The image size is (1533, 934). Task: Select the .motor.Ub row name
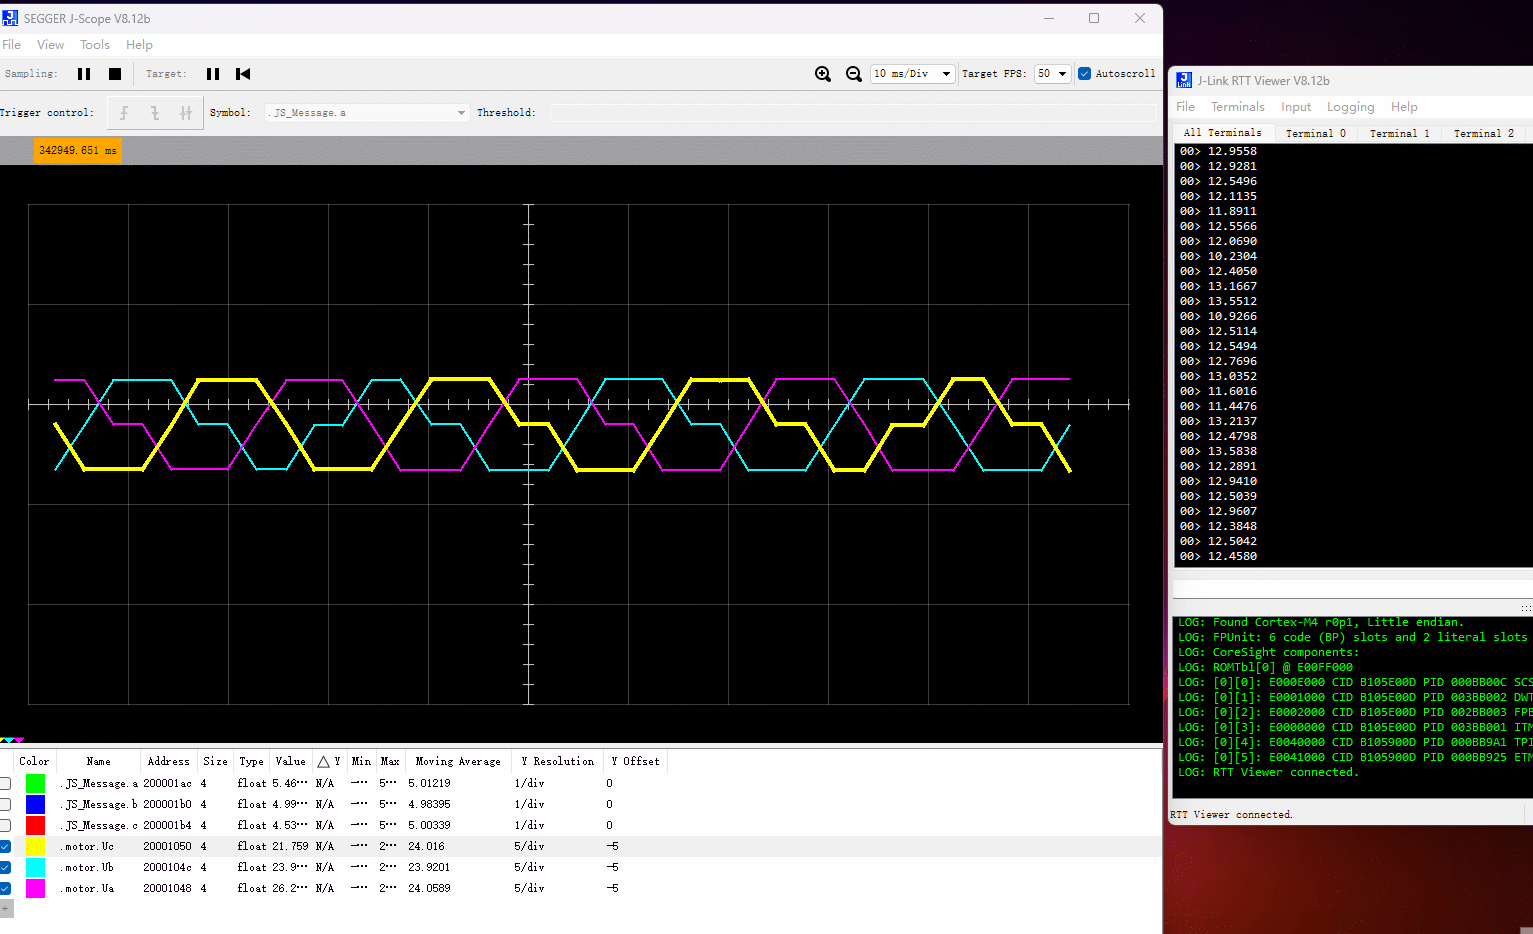[x=87, y=867]
